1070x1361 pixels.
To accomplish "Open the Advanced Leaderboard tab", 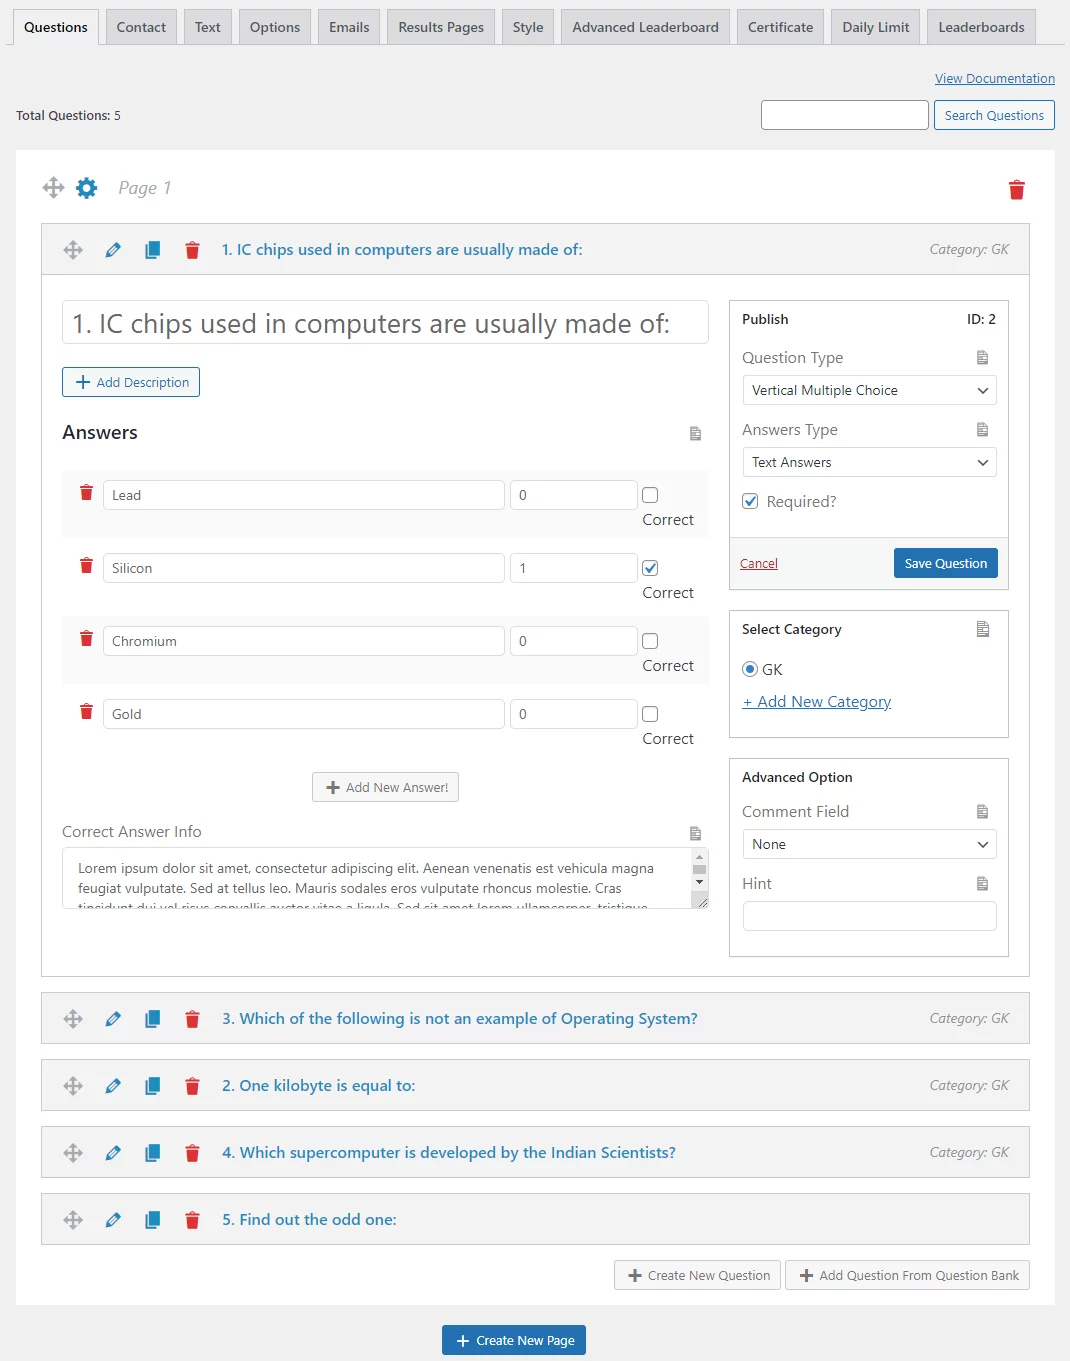I will (x=645, y=27).
